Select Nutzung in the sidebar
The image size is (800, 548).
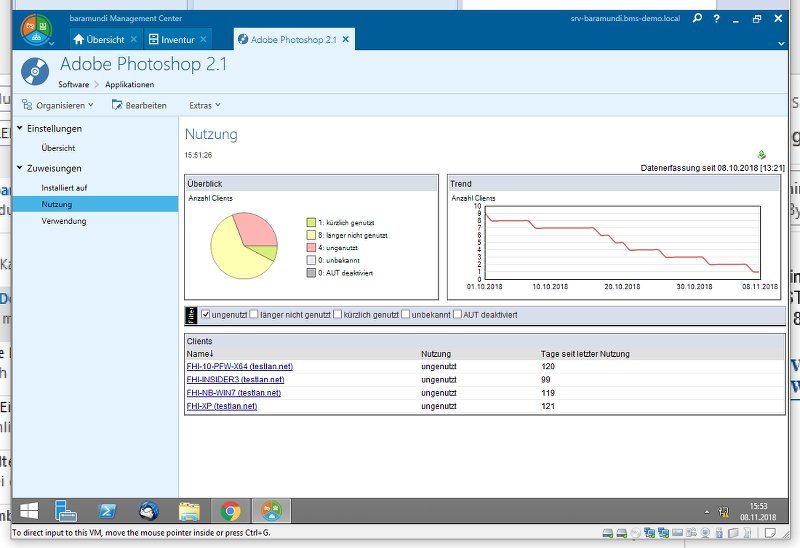coord(95,204)
